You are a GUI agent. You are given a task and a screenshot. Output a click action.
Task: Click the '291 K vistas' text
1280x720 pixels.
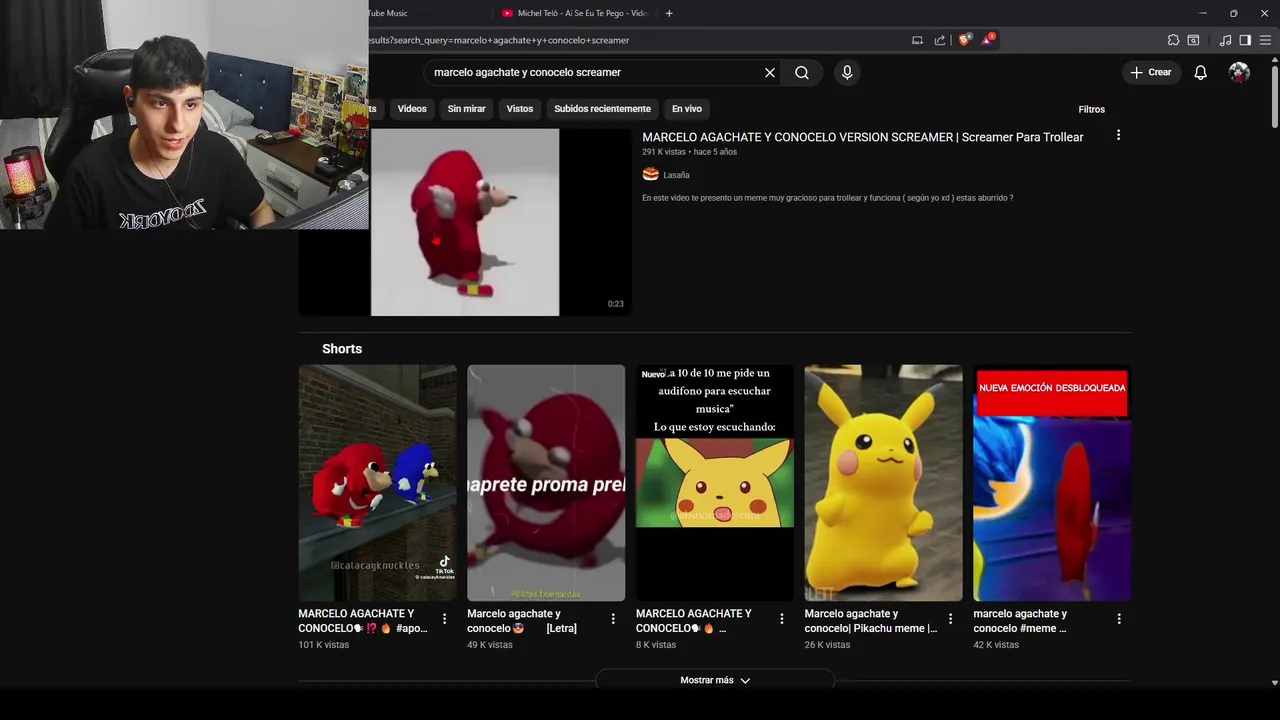pos(664,152)
